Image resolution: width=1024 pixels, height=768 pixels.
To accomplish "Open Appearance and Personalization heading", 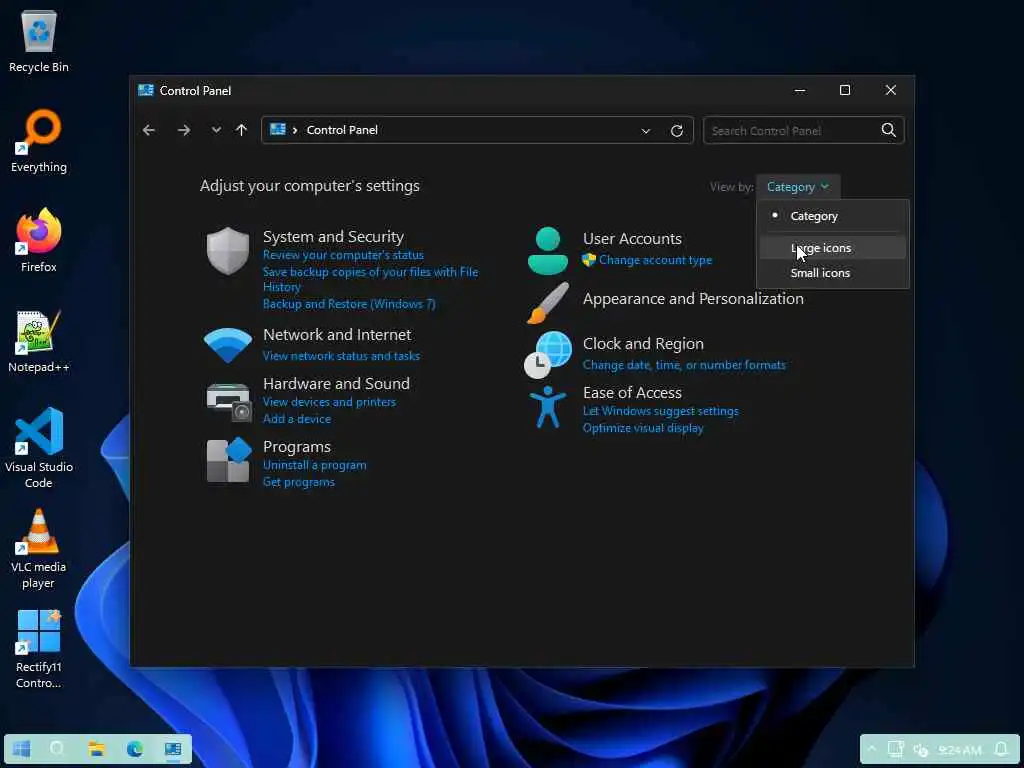I will tap(693, 298).
